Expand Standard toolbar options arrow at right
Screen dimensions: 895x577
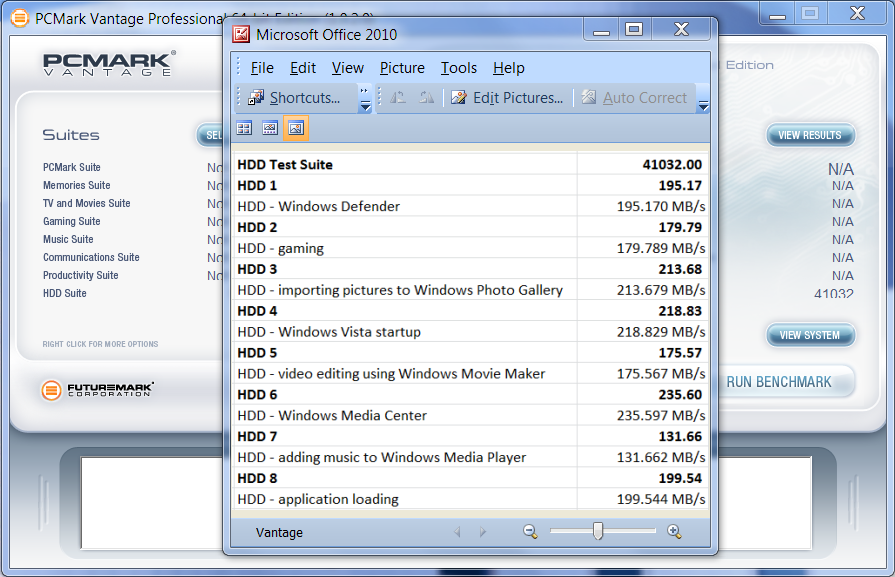point(703,98)
